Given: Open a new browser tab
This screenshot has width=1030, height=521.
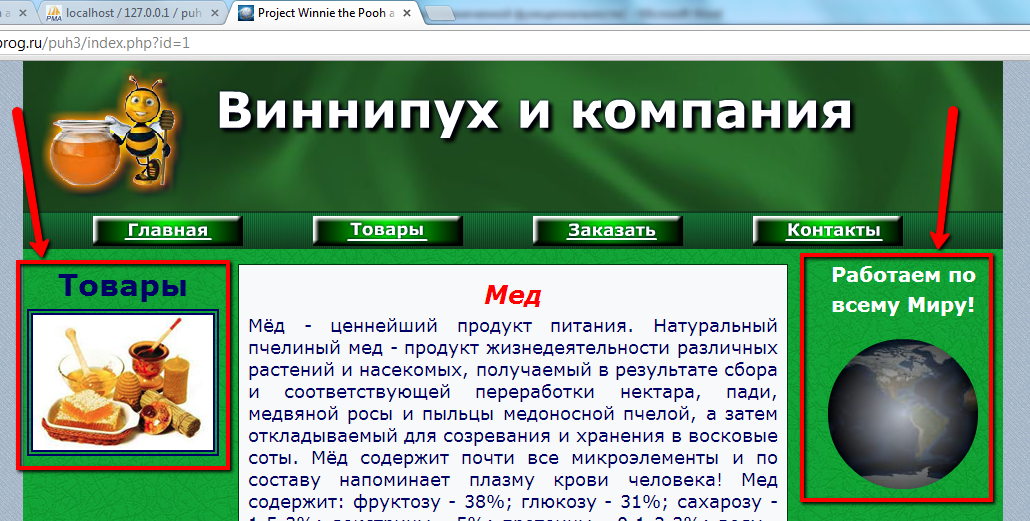Looking at the screenshot, I should coord(441,14).
